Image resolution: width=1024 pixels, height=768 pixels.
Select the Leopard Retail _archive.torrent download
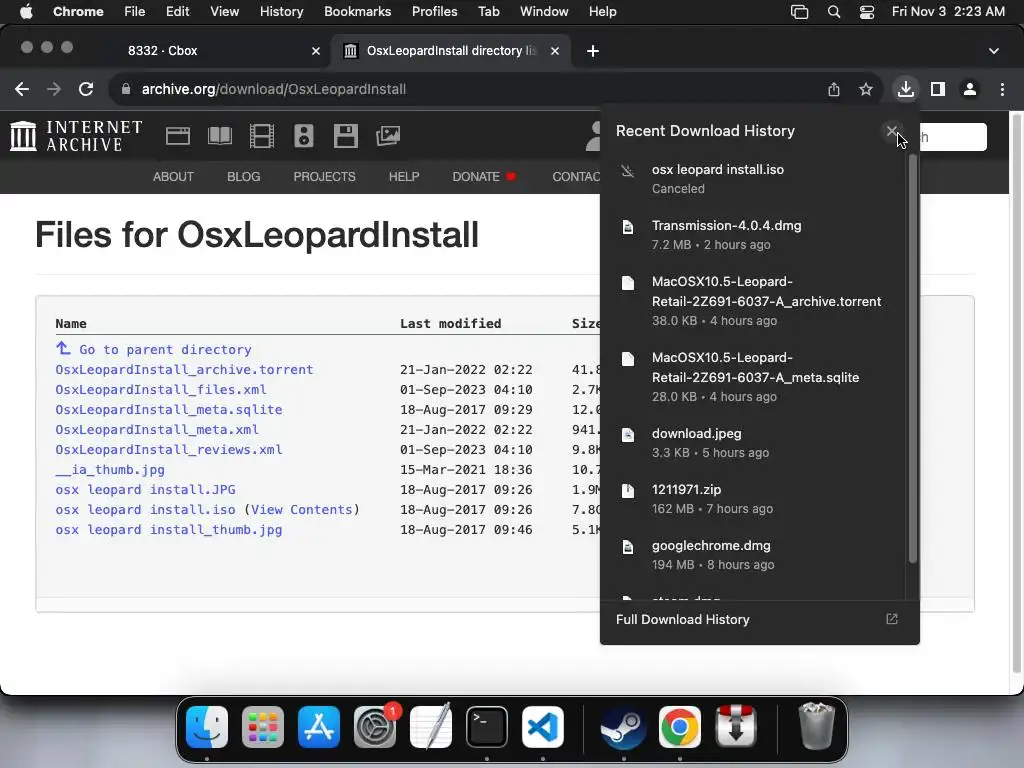pyautogui.click(x=754, y=300)
